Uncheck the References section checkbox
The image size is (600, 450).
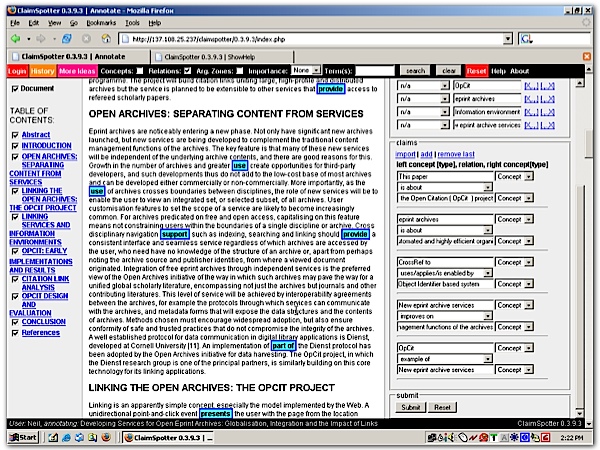15,333
